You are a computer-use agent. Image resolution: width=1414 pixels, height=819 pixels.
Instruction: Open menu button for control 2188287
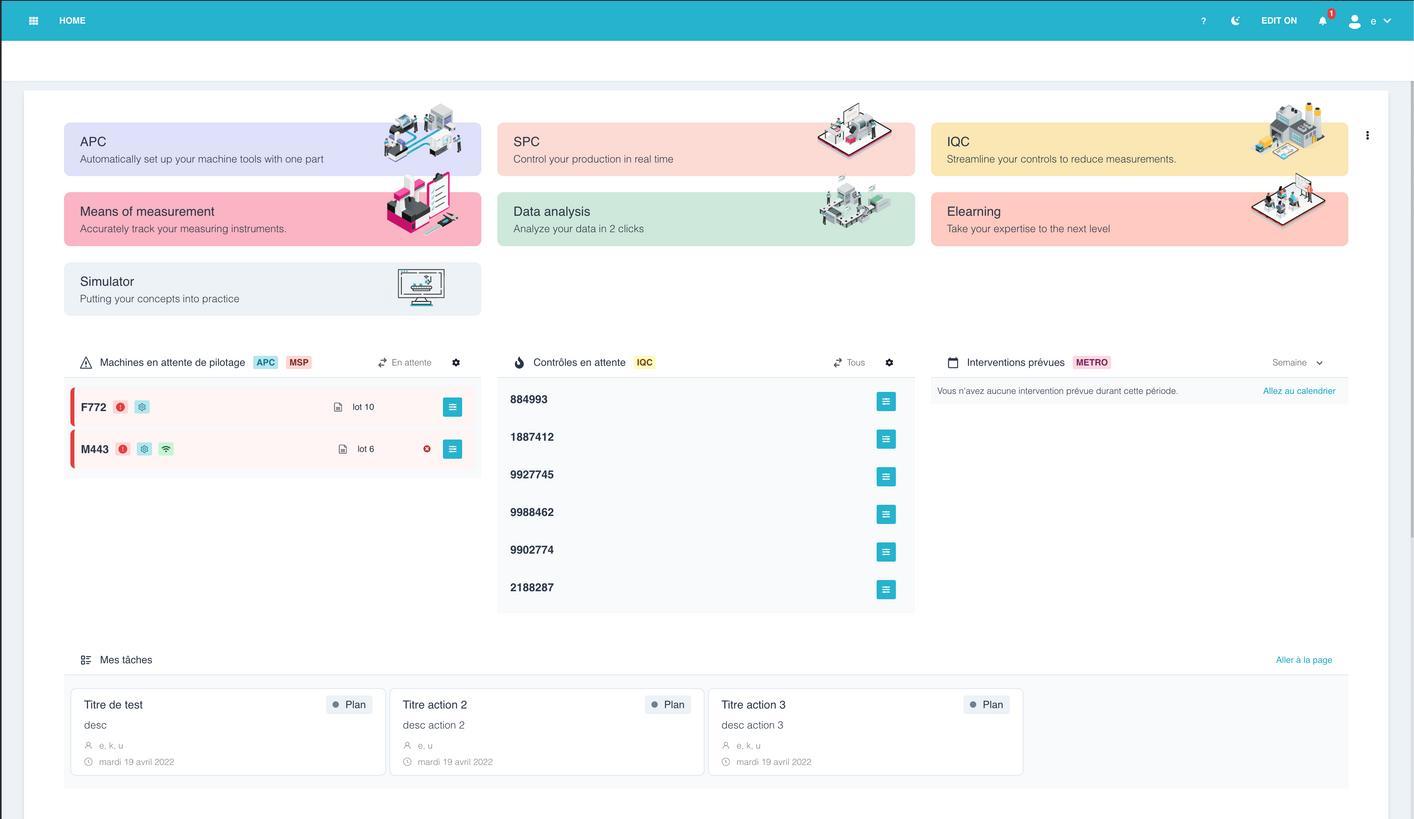click(x=885, y=590)
